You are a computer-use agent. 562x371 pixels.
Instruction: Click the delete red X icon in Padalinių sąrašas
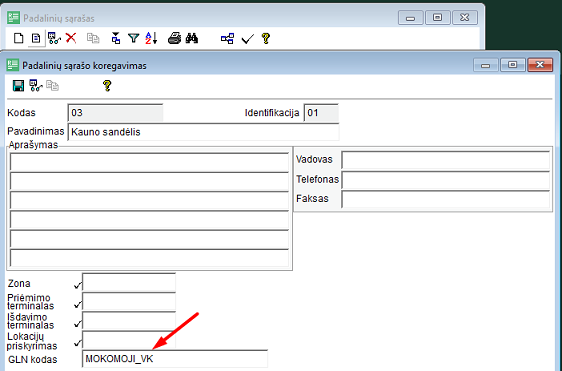71,38
